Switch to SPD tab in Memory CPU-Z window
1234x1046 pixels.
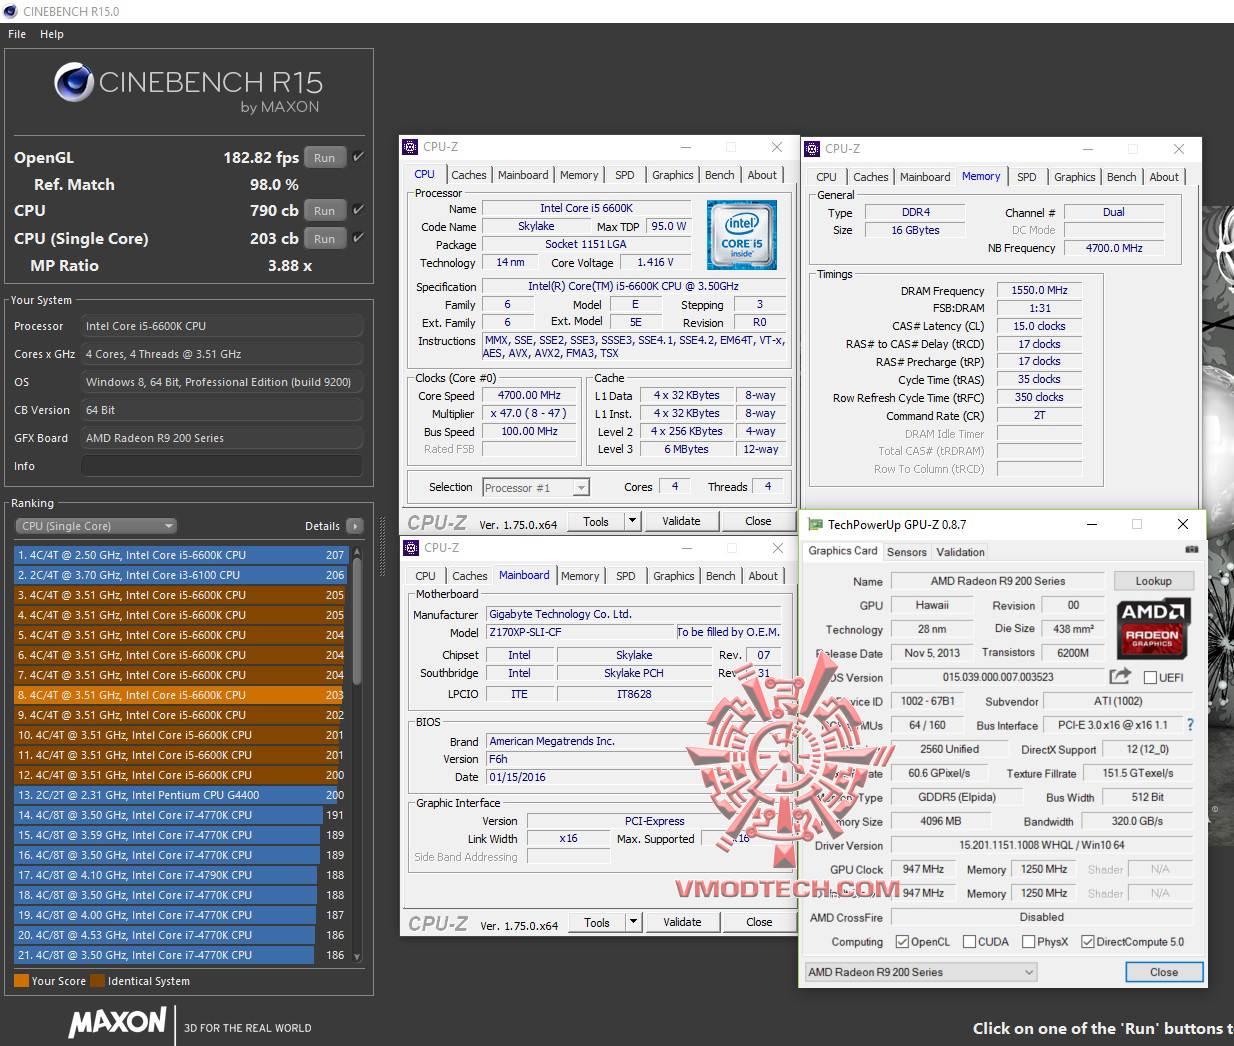[1027, 177]
